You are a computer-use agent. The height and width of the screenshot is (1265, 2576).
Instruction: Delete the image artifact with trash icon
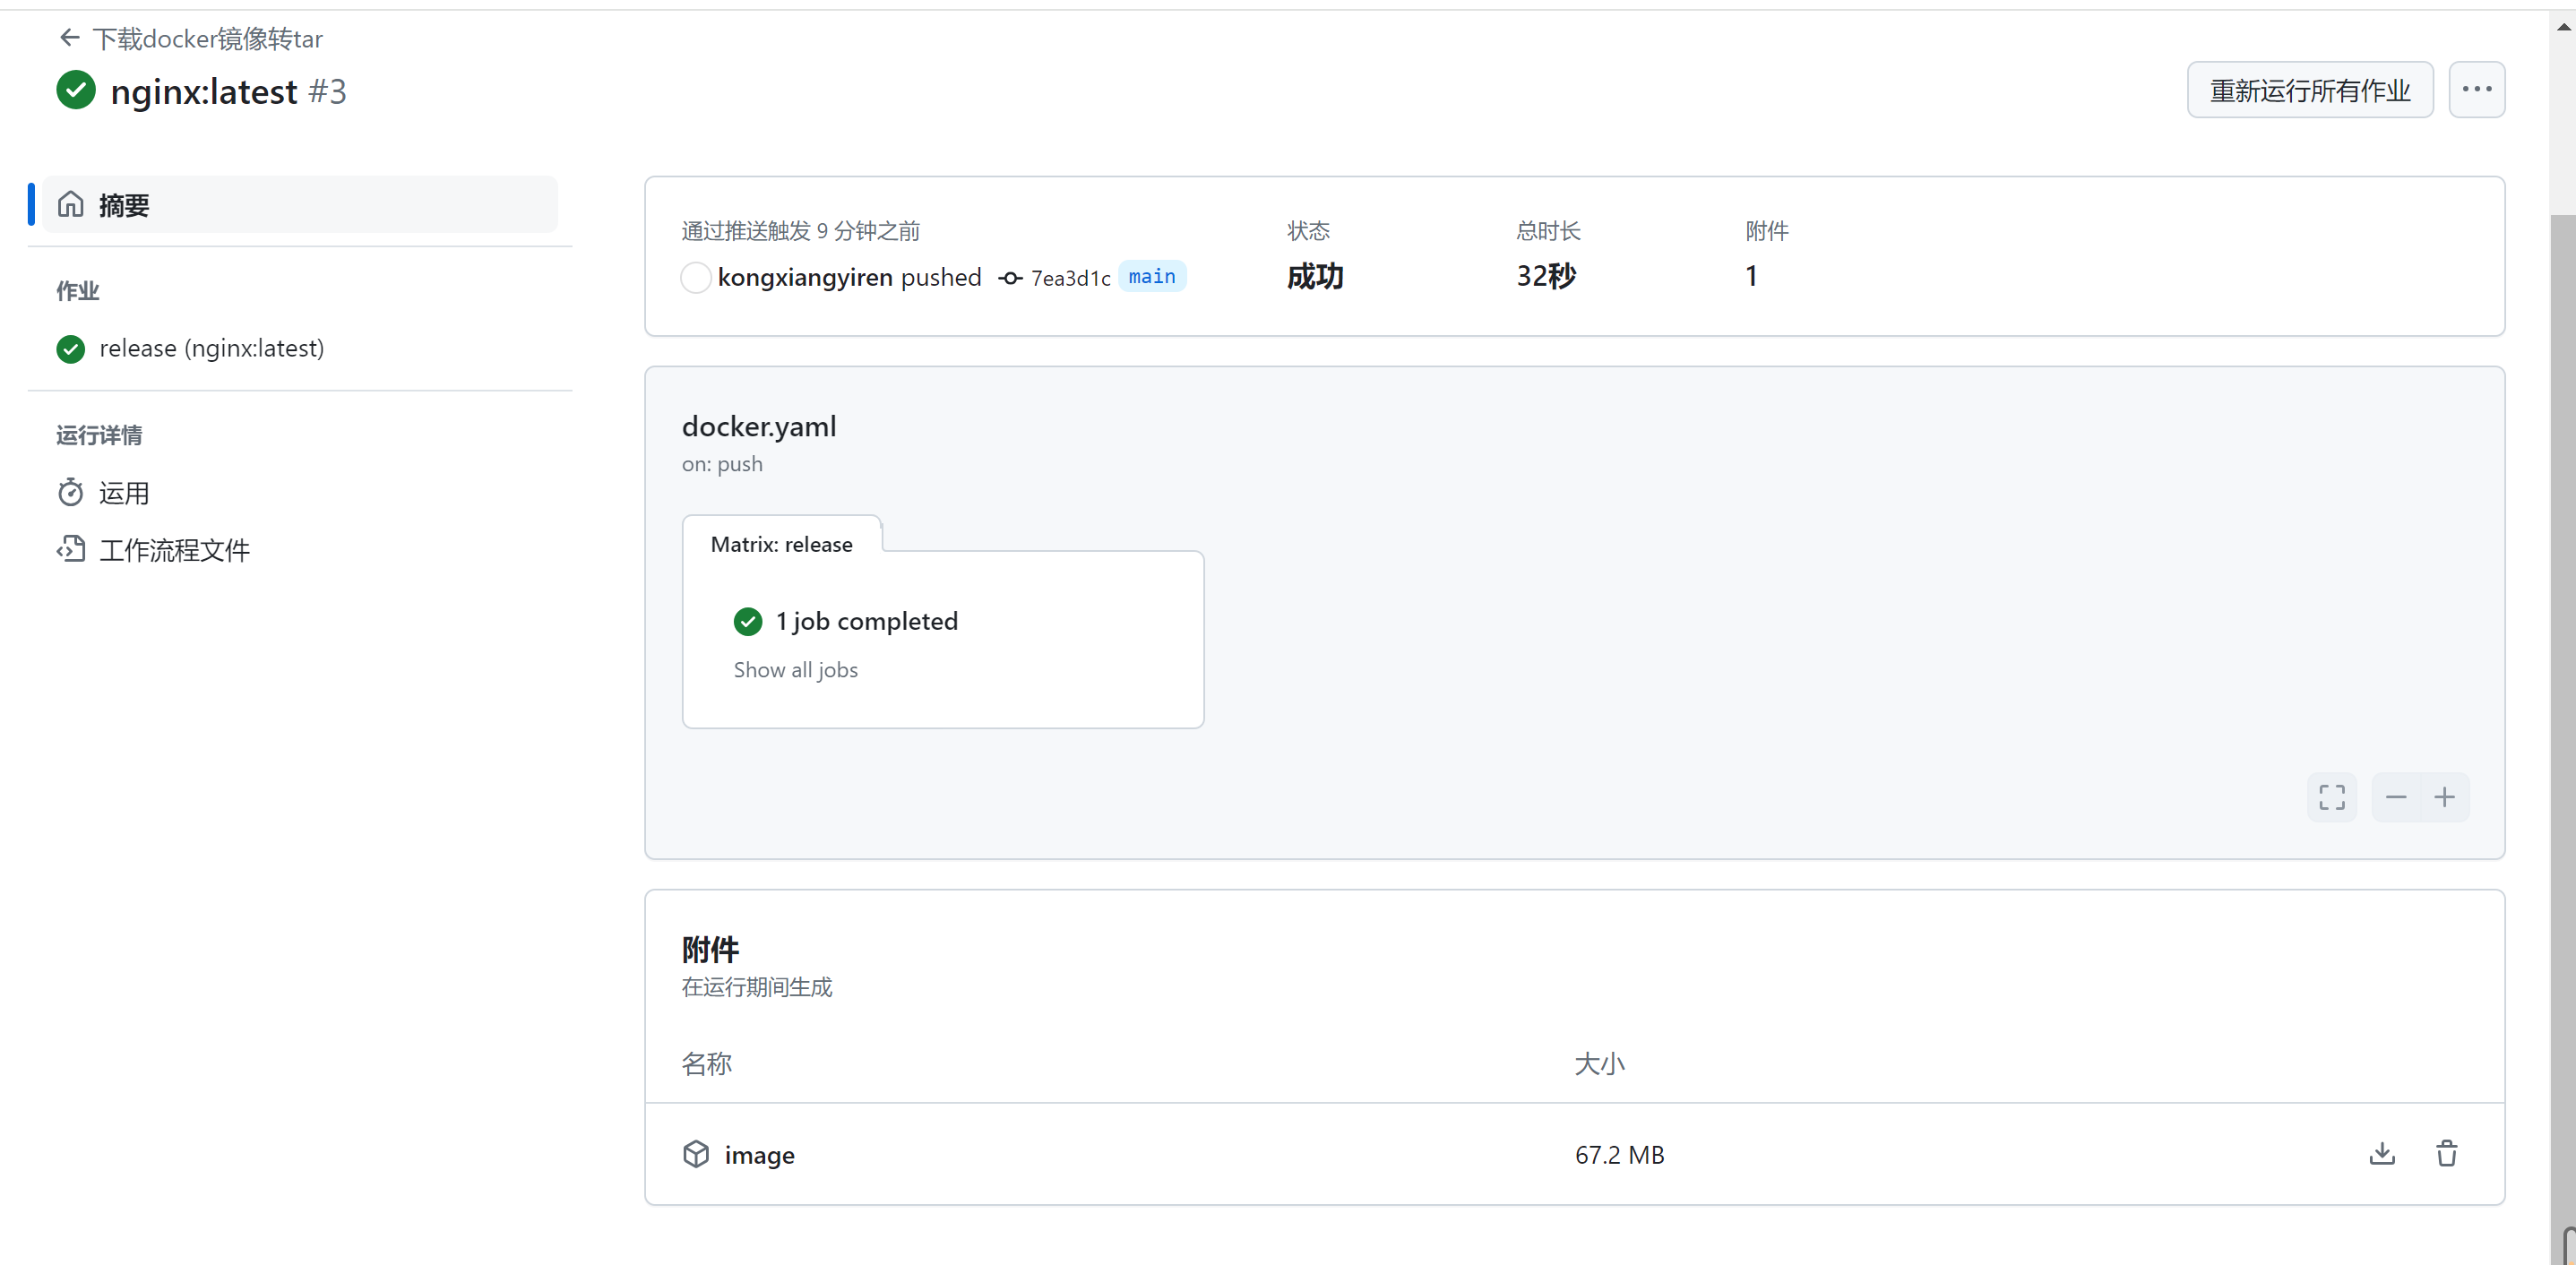click(2446, 1154)
